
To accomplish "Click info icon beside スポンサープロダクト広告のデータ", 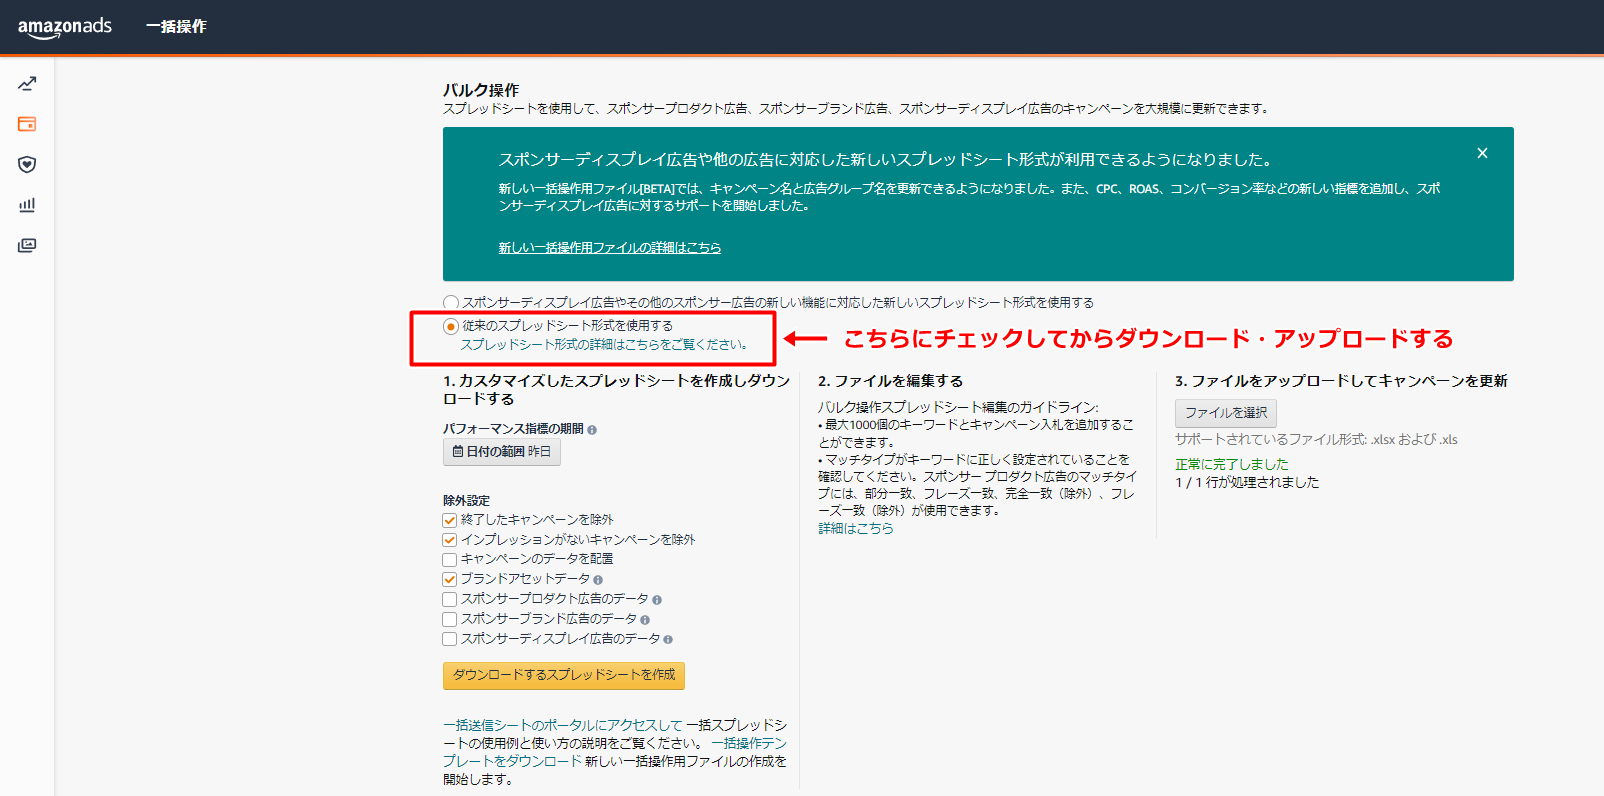I will (x=657, y=600).
